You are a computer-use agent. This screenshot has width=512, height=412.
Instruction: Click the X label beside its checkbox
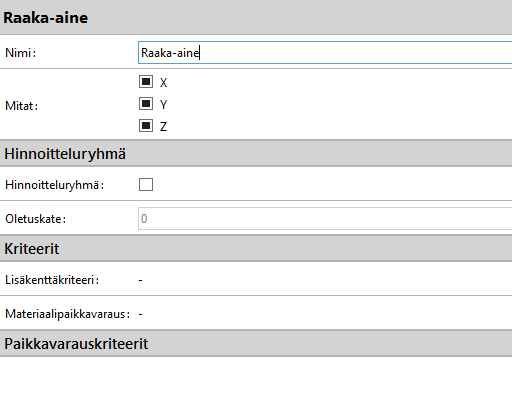tap(163, 83)
